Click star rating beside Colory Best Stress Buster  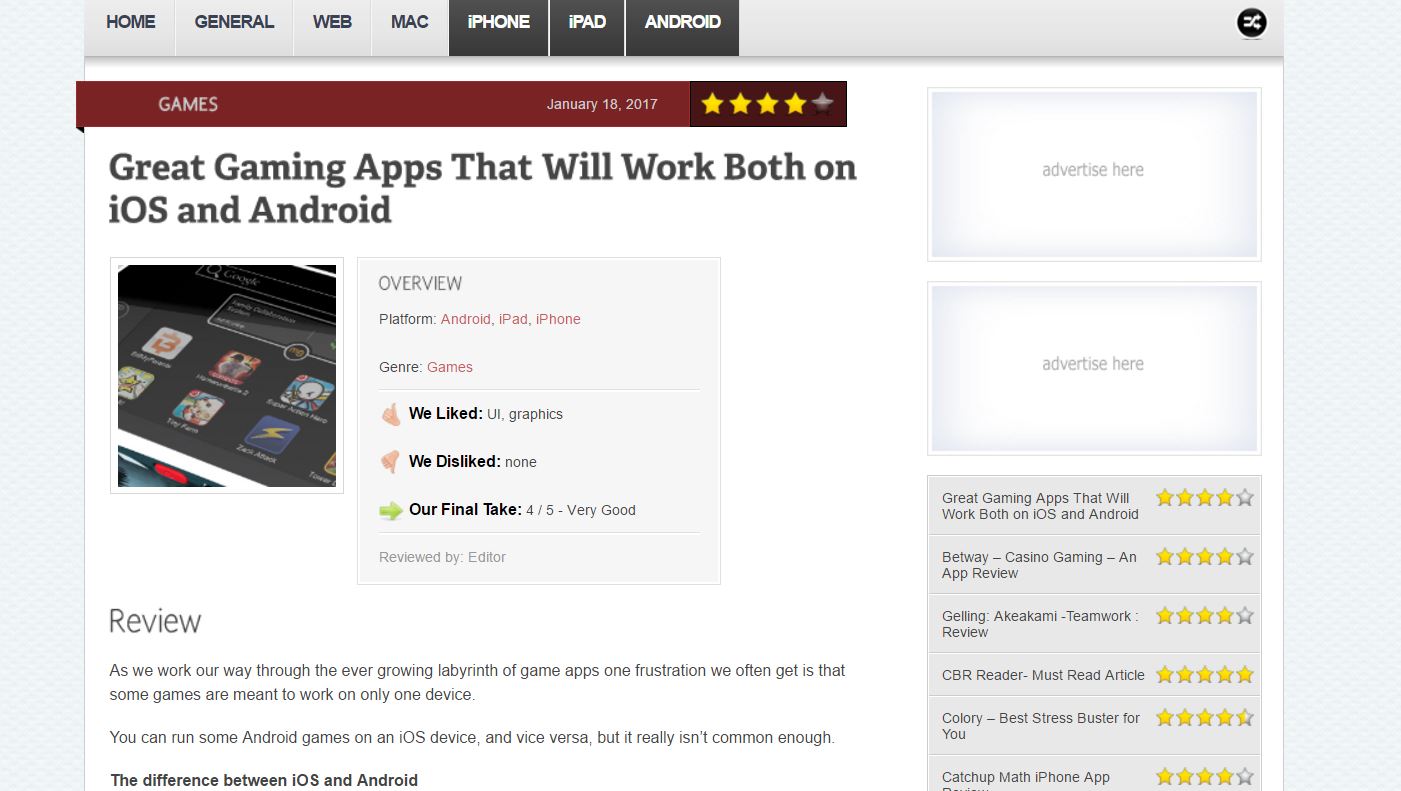click(x=1205, y=717)
